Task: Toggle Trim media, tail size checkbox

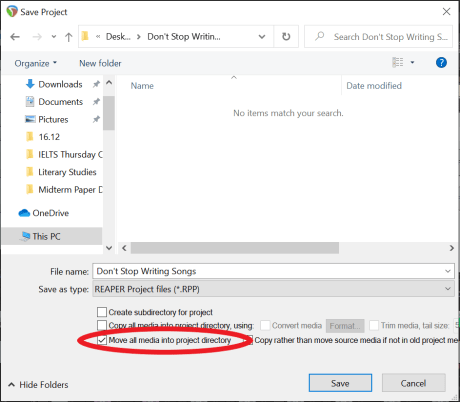Action: coord(374,325)
